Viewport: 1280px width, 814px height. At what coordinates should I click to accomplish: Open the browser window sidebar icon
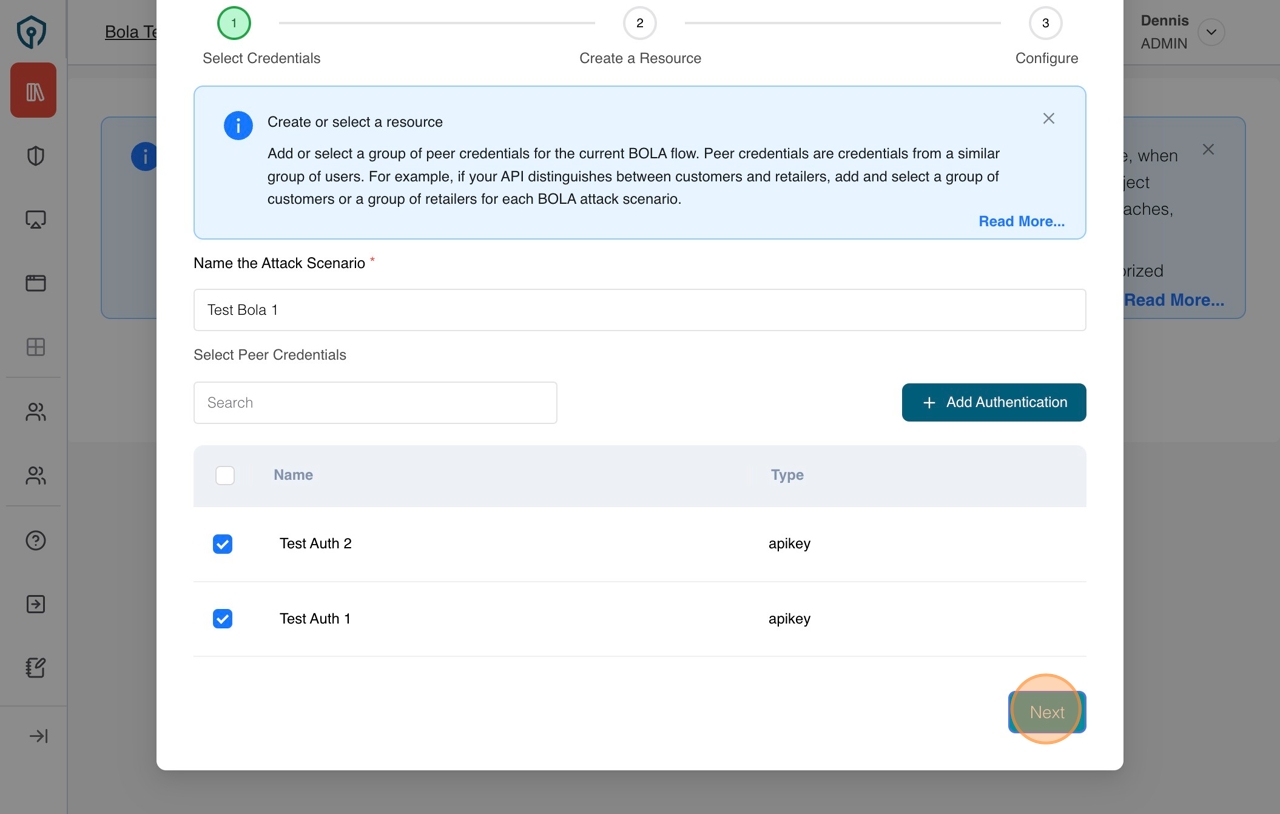pyautogui.click(x=36, y=283)
